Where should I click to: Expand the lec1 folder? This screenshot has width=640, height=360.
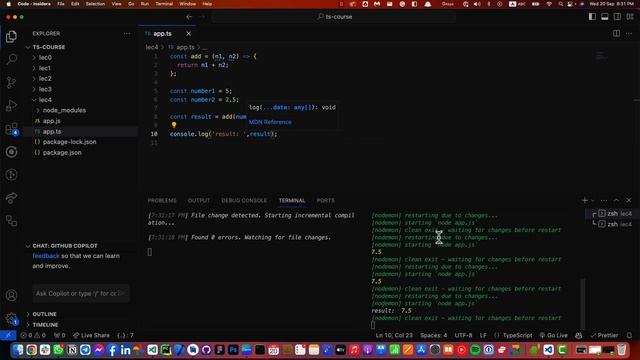(x=45, y=68)
